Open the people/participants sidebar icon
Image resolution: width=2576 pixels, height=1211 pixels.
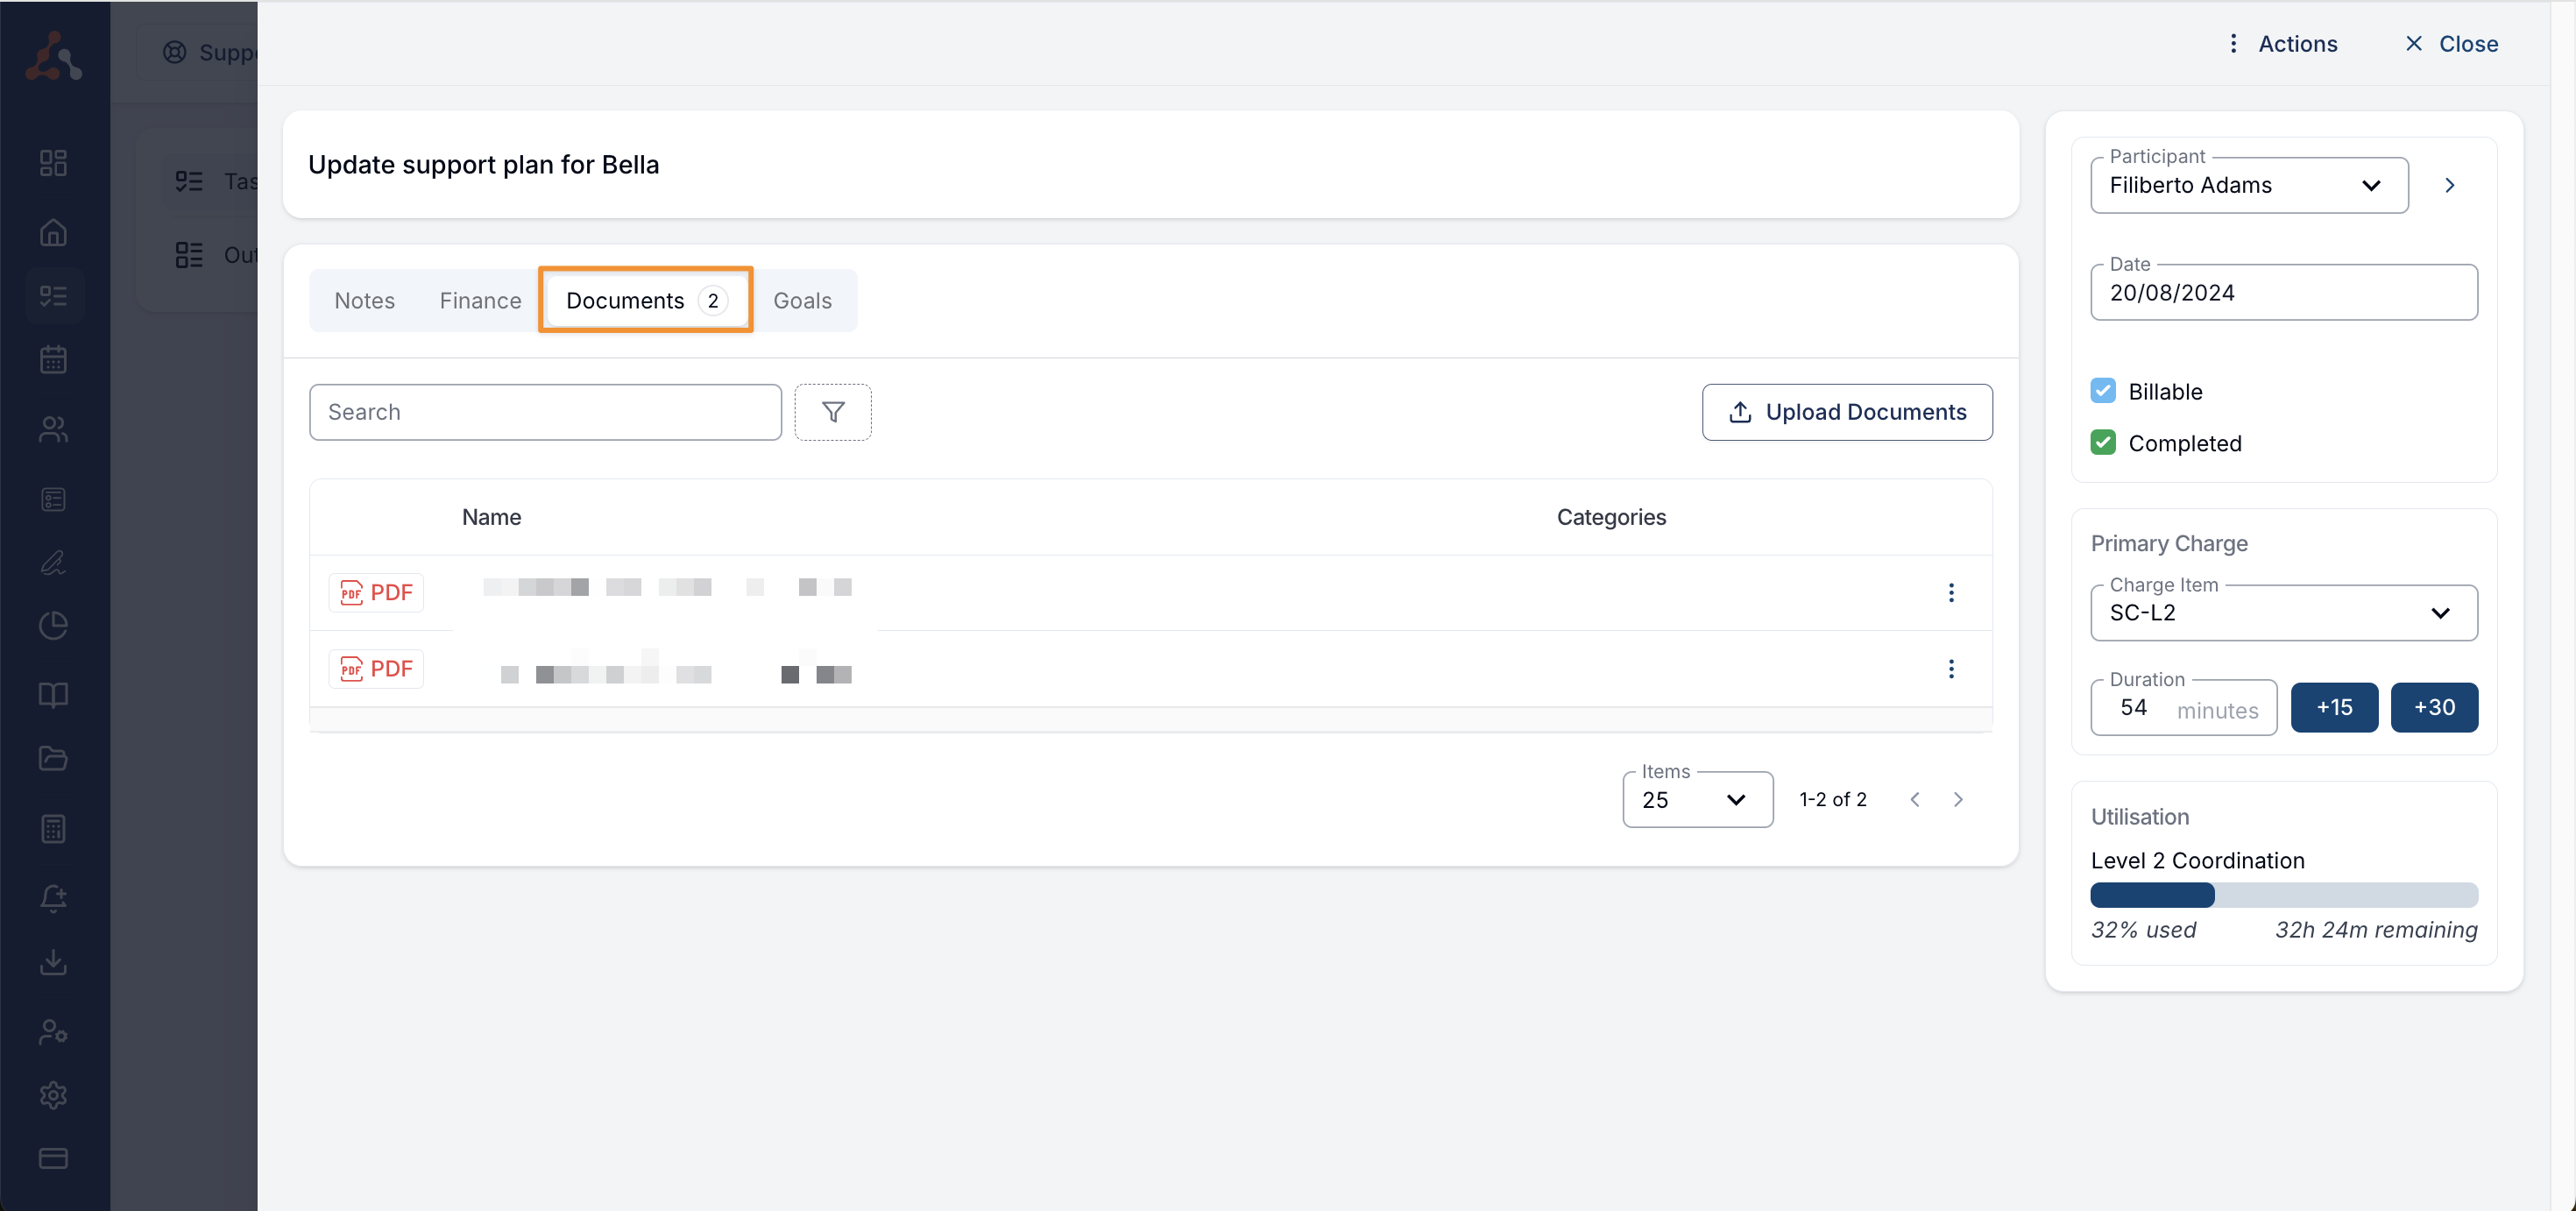(x=53, y=429)
